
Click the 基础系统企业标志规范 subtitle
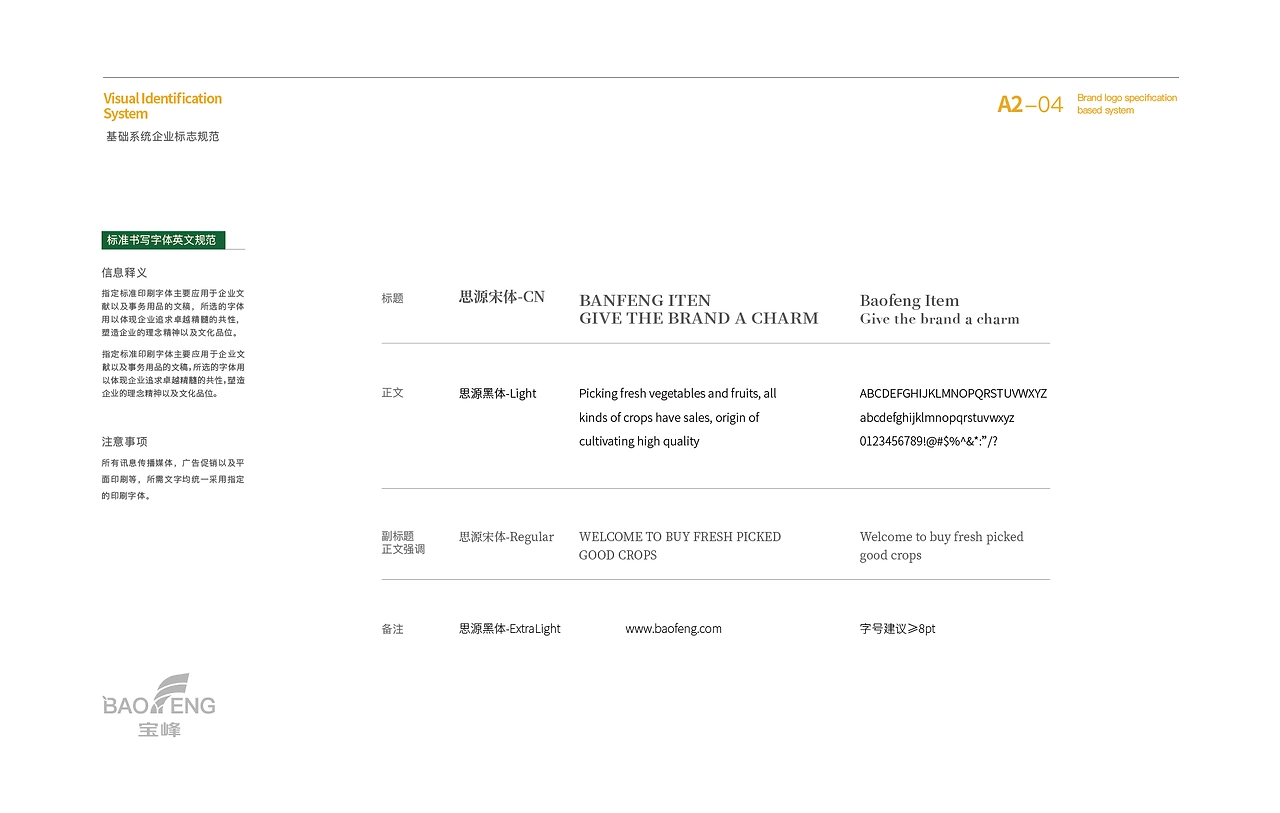[x=162, y=136]
